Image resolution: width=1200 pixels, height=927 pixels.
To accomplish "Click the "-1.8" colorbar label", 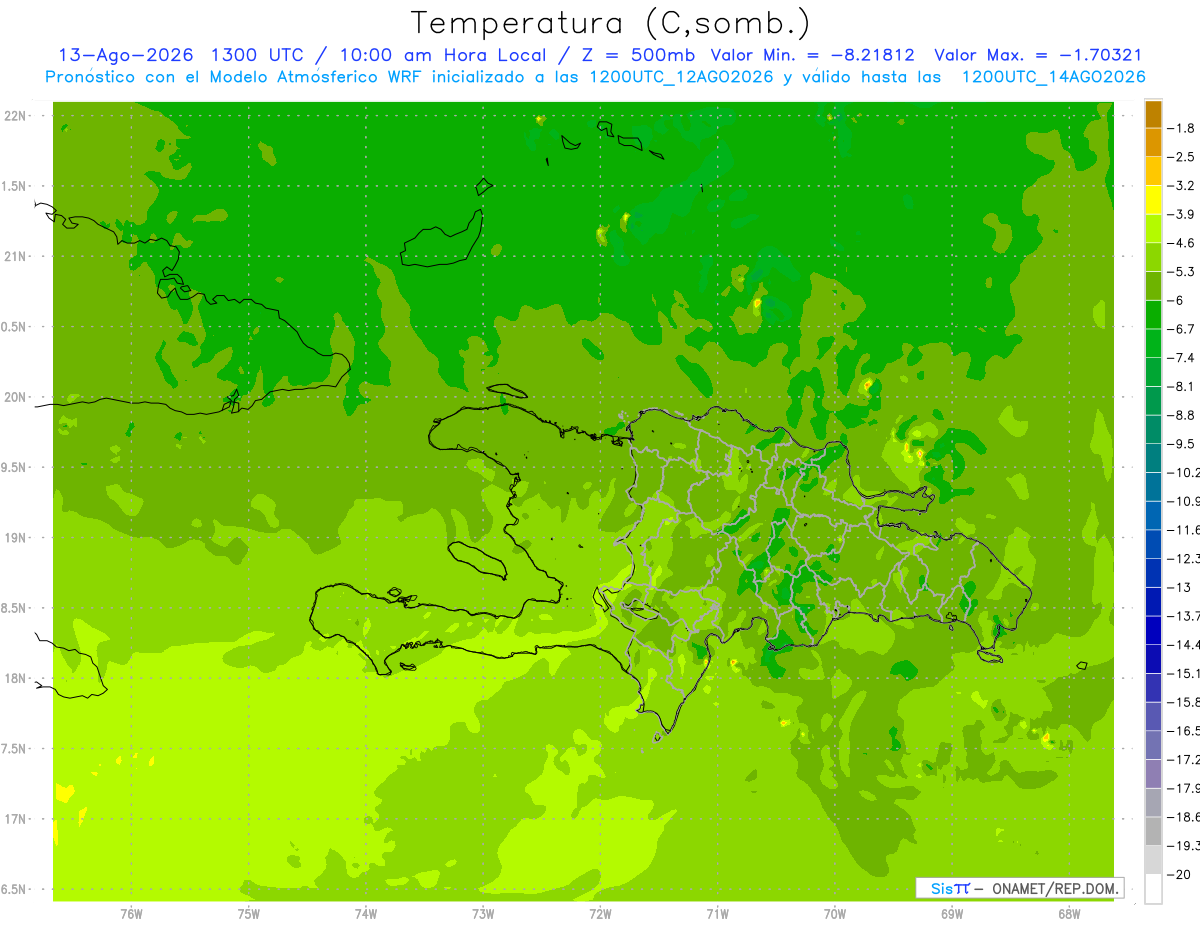I will 1183,128.
